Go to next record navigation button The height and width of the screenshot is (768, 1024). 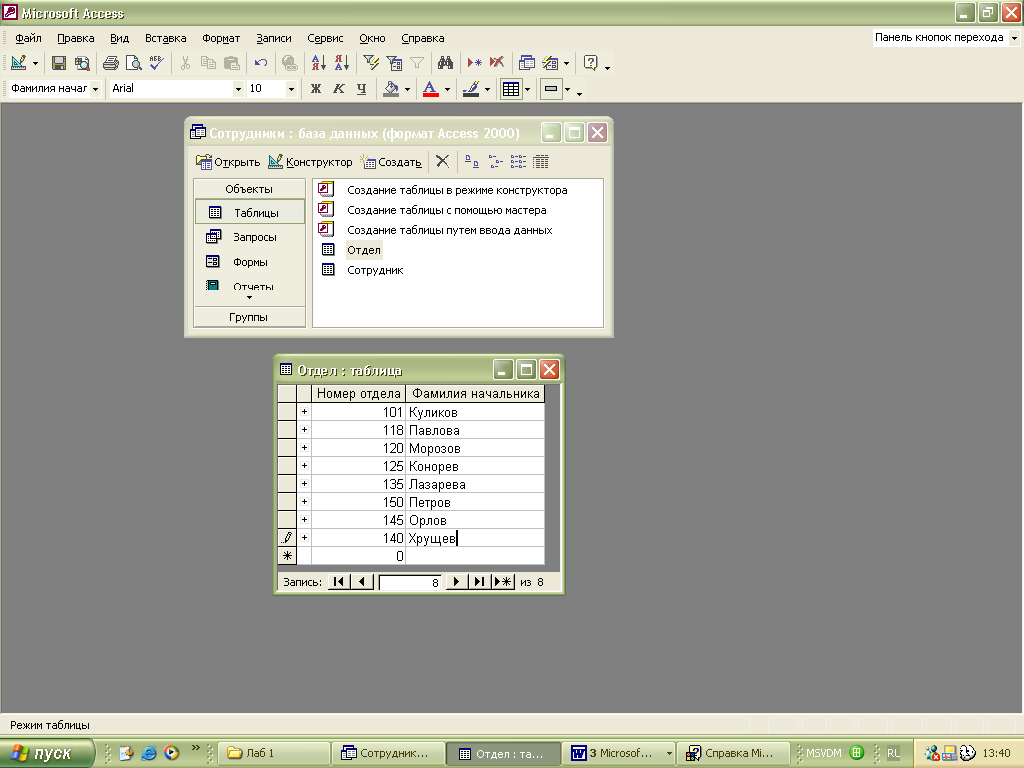tap(456, 582)
